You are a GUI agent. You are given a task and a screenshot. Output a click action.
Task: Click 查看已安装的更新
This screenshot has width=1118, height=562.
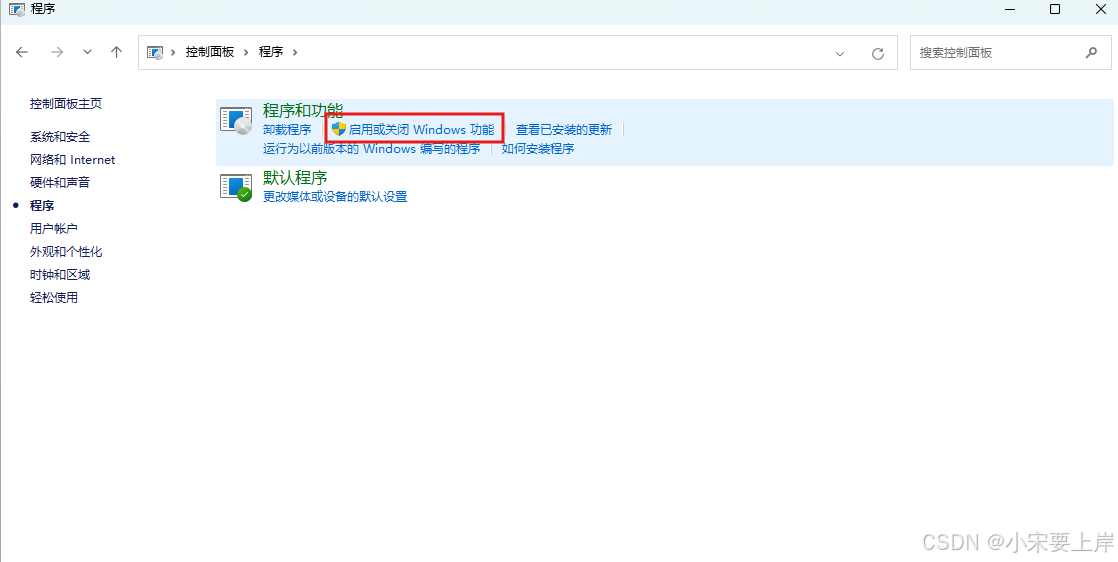pos(564,130)
